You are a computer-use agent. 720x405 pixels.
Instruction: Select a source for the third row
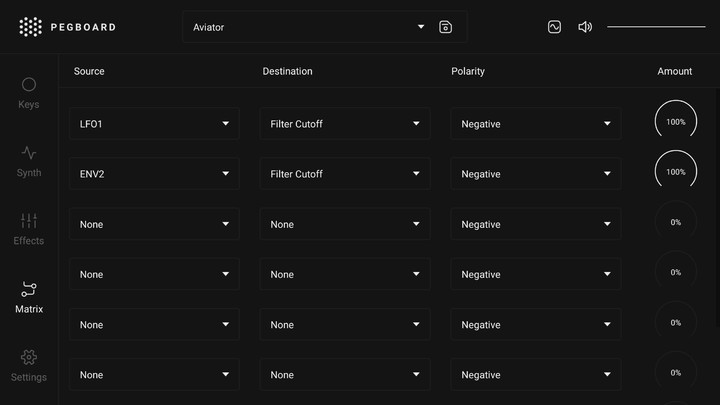tap(155, 225)
